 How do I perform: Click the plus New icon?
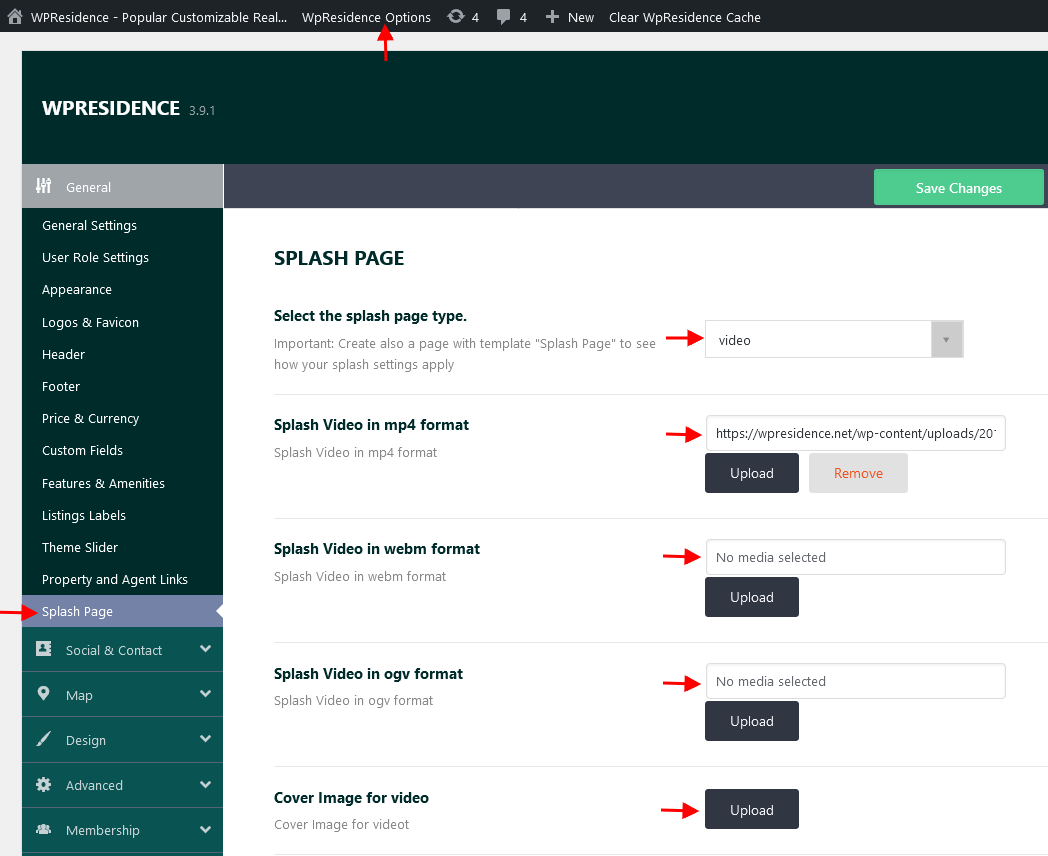point(552,17)
